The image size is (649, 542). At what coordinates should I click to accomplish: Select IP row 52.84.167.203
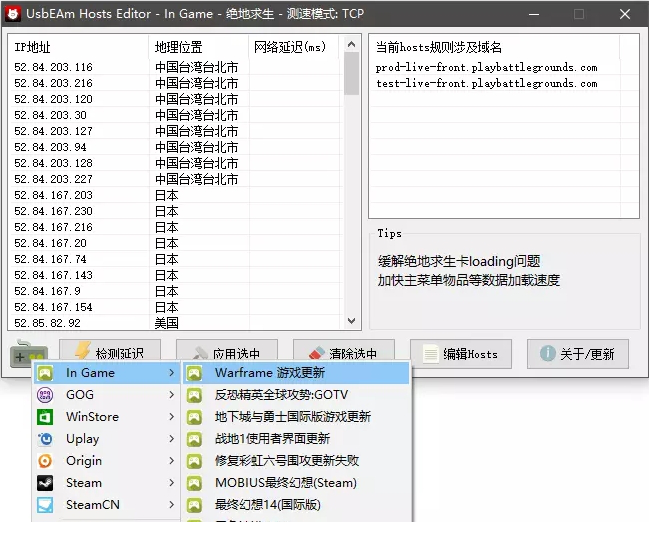tap(176, 195)
